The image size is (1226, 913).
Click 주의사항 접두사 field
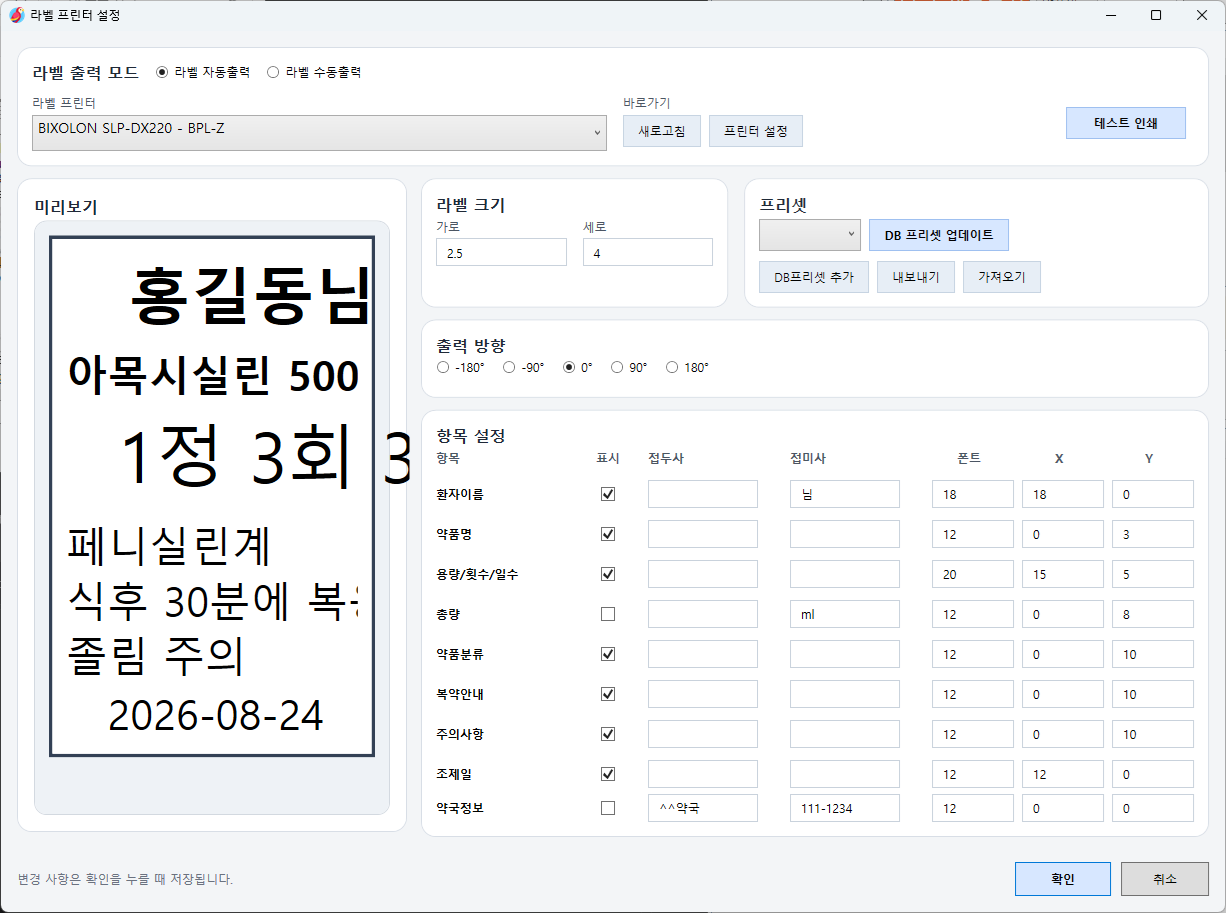pyautogui.click(x=703, y=734)
